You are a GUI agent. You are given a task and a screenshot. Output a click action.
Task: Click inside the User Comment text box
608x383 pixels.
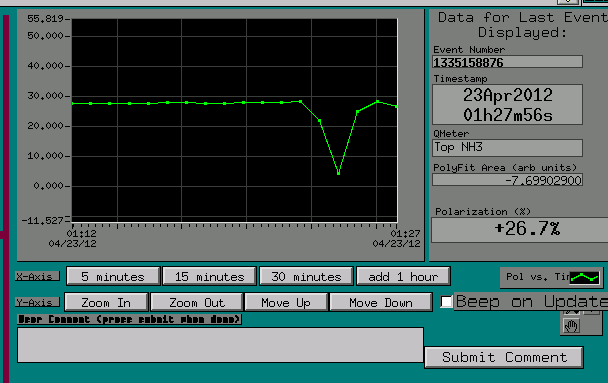coord(220,345)
